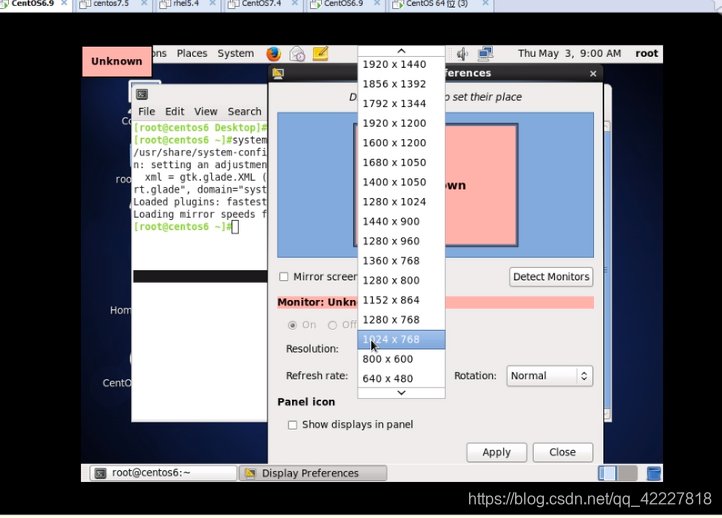The height and width of the screenshot is (518, 722).
Task: Open the trash icon in bottom panel
Action: pyautogui.click(x=653, y=473)
